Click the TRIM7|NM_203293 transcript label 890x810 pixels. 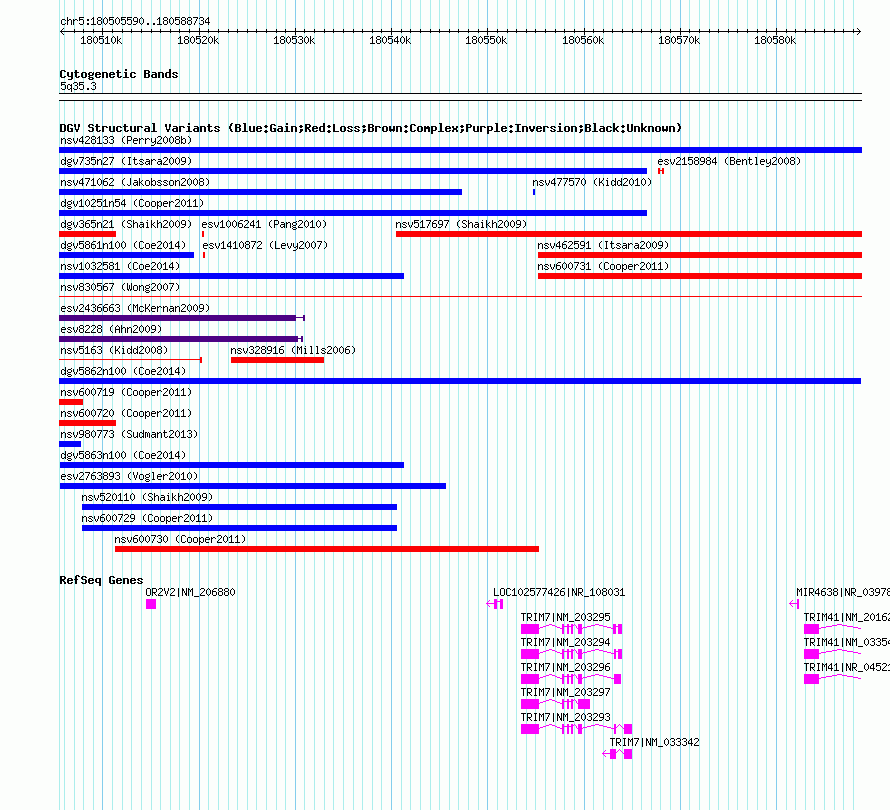pyautogui.click(x=565, y=717)
